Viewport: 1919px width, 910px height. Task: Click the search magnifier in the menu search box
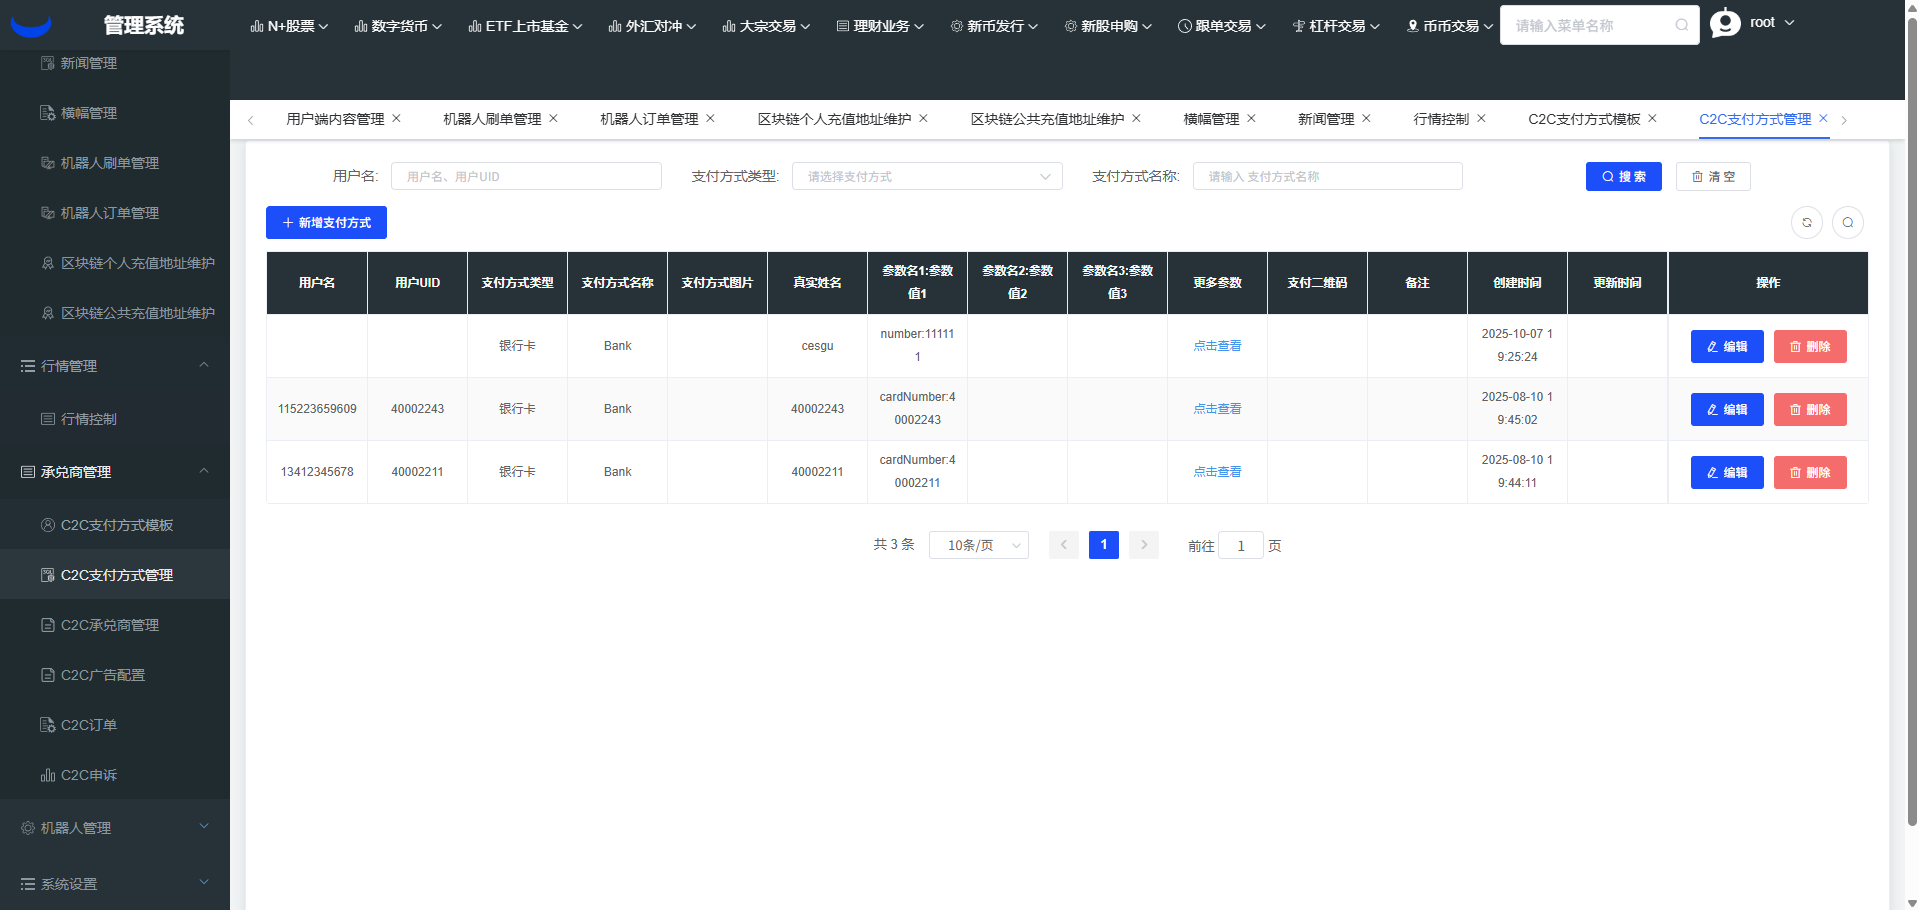(x=1682, y=25)
